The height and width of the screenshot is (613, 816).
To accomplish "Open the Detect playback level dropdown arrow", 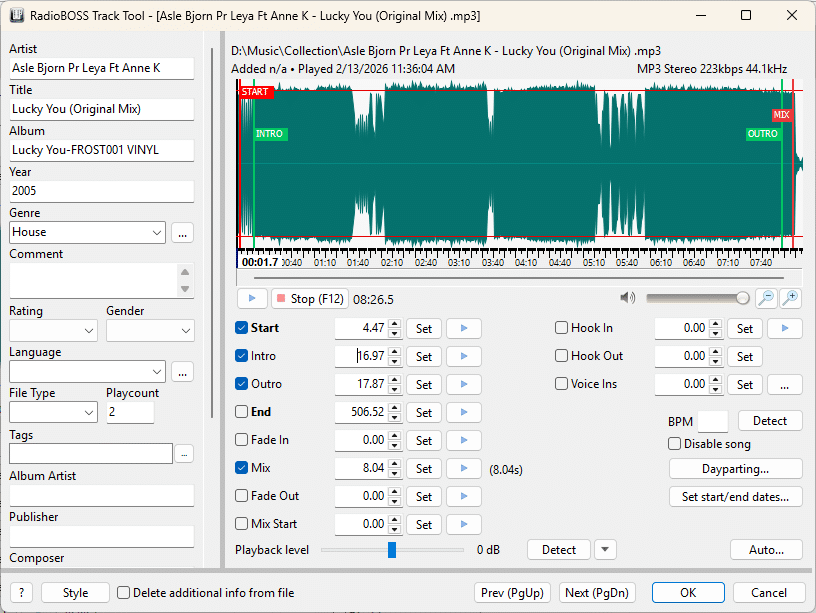I will point(605,550).
